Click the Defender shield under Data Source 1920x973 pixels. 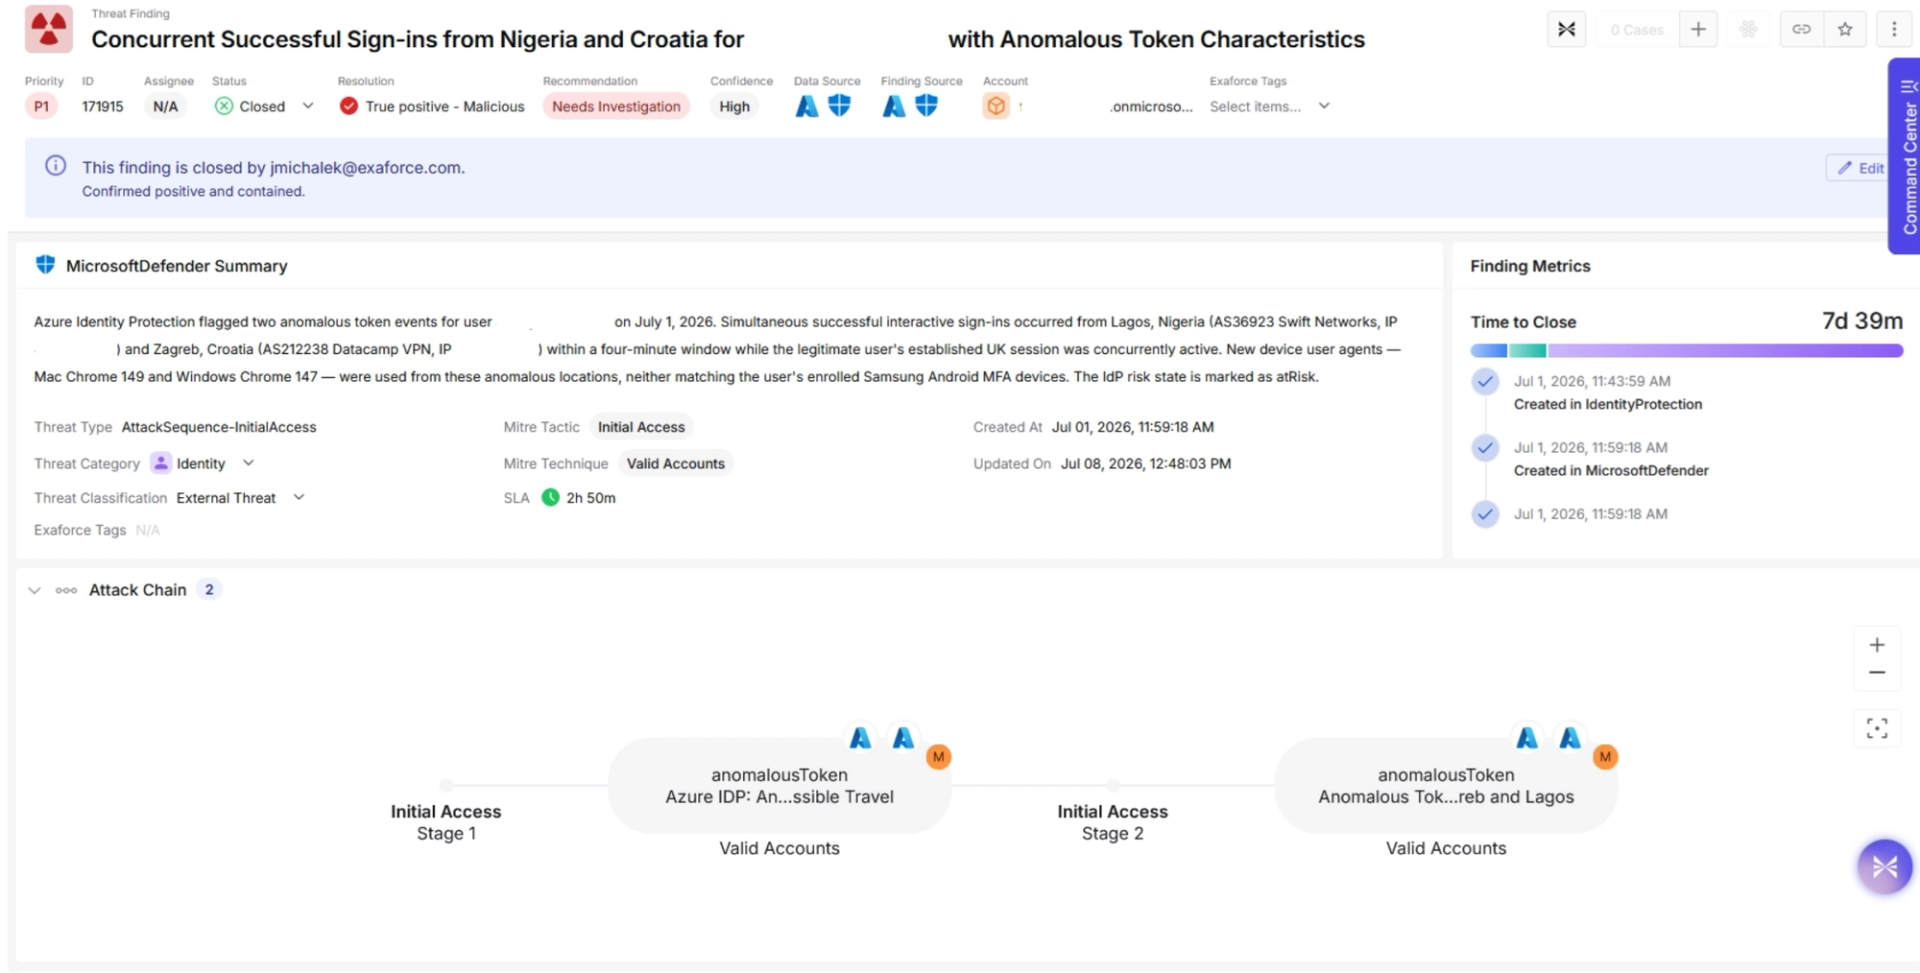coord(839,105)
